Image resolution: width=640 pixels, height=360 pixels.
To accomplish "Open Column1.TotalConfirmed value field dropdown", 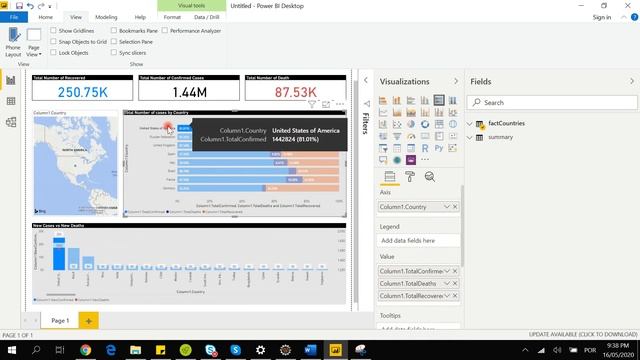I will (447, 271).
